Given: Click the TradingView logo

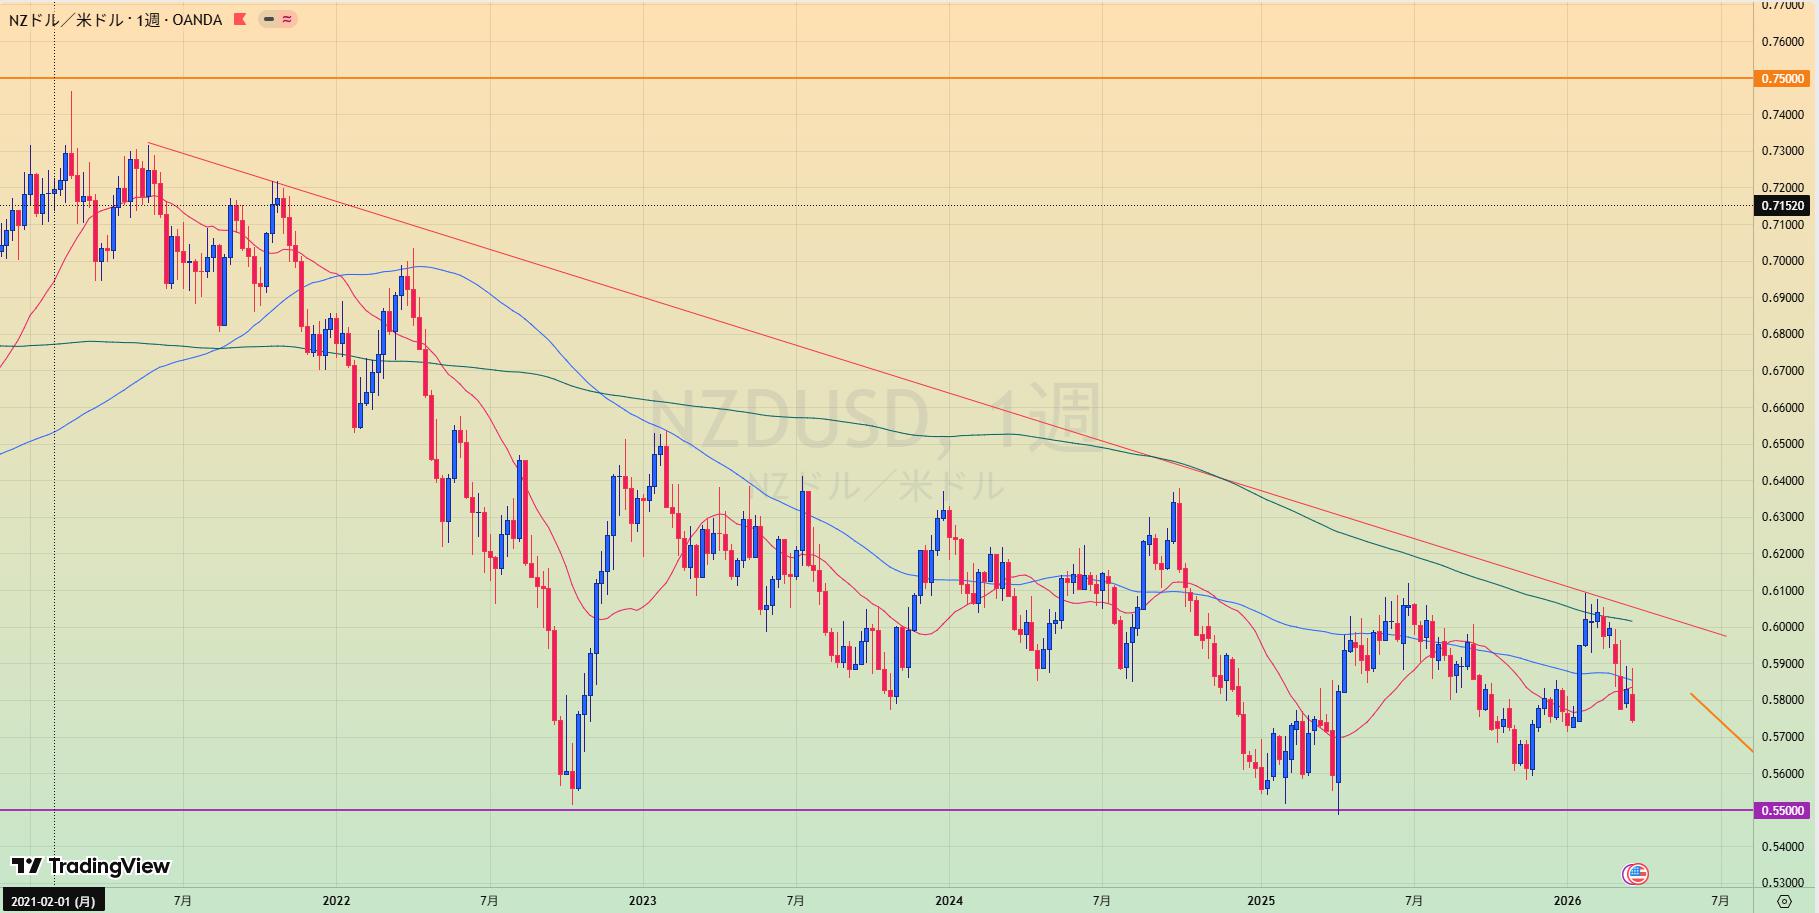Looking at the screenshot, I should (91, 866).
